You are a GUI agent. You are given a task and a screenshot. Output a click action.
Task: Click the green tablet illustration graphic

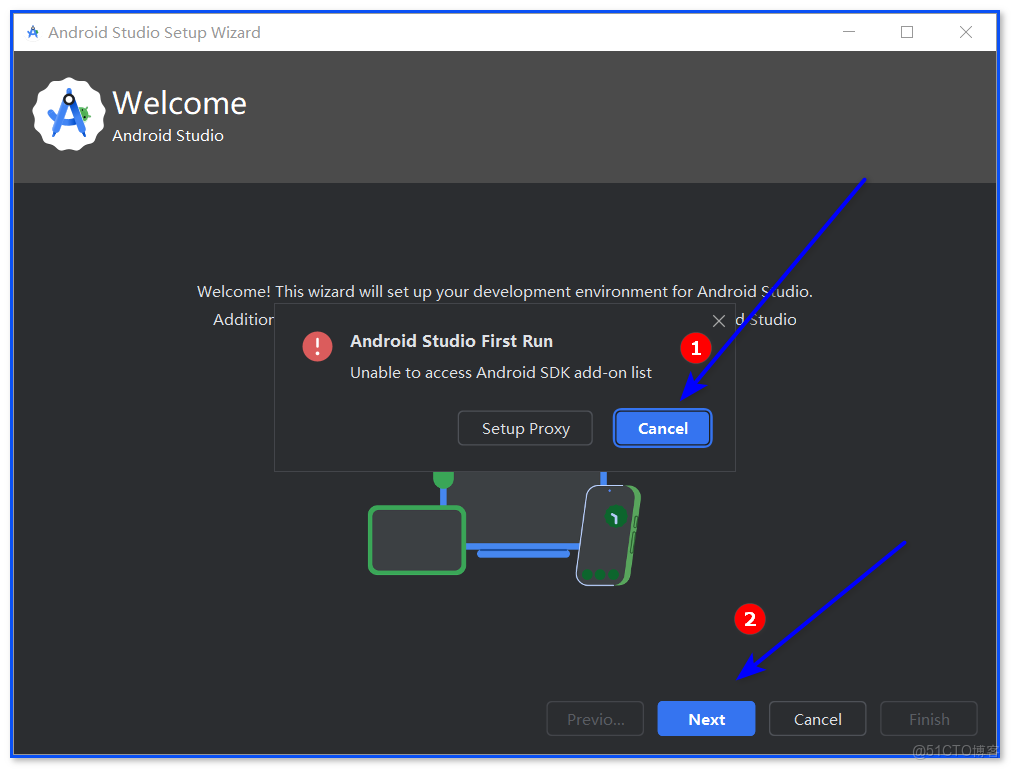[x=417, y=540]
